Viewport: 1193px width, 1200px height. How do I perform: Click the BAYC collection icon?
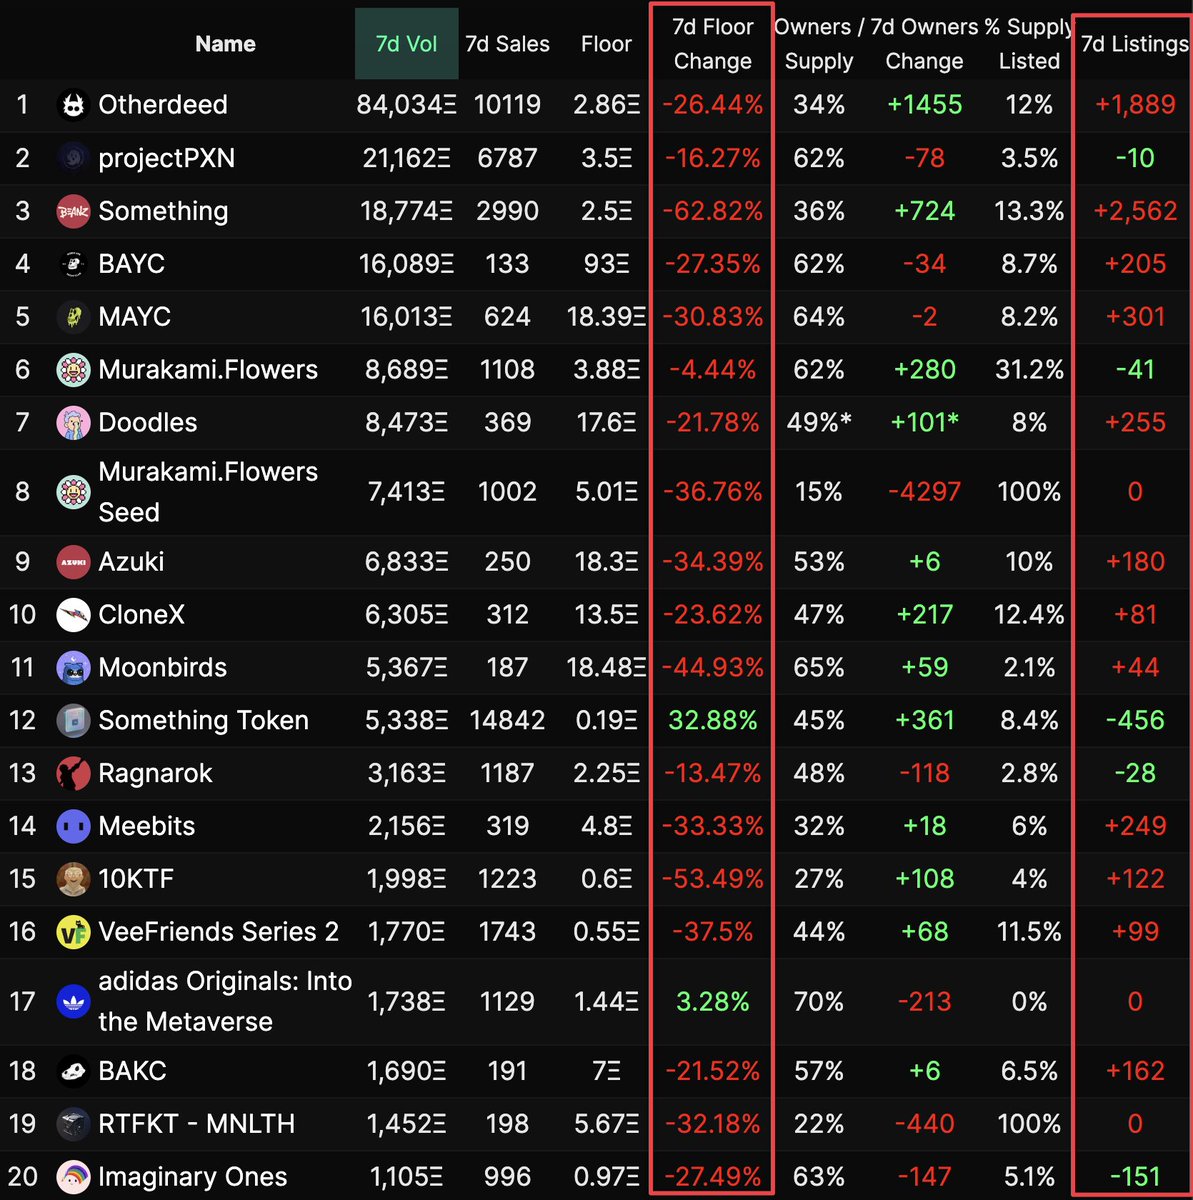pyautogui.click(x=73, y=264)
